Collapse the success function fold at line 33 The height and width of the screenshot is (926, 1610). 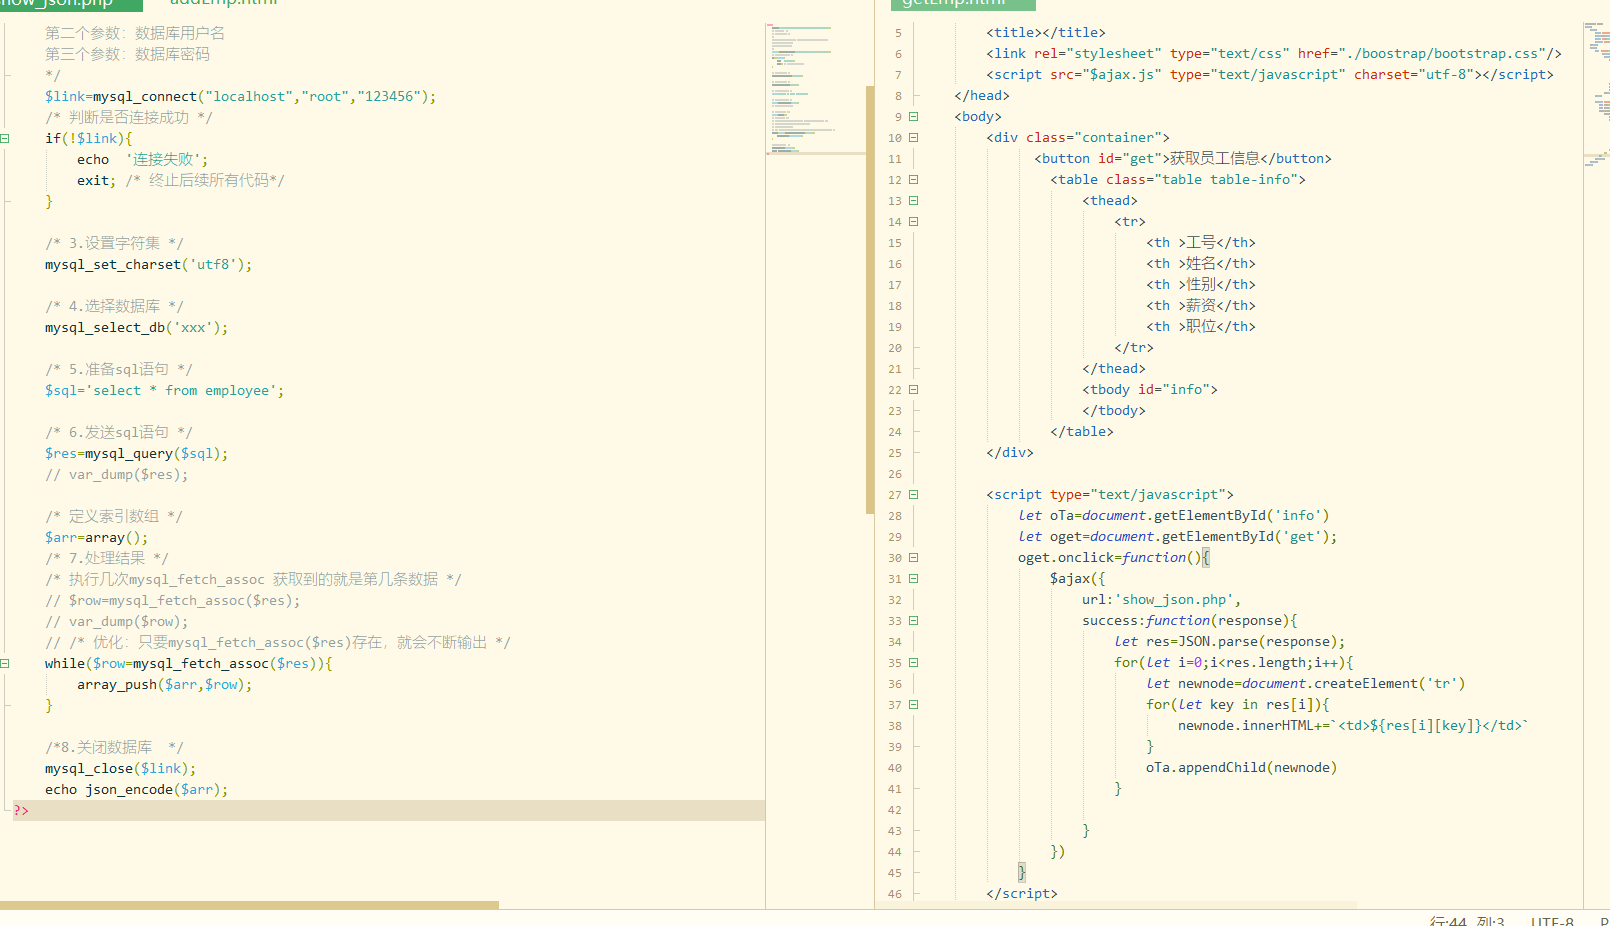tap(913, 621)
